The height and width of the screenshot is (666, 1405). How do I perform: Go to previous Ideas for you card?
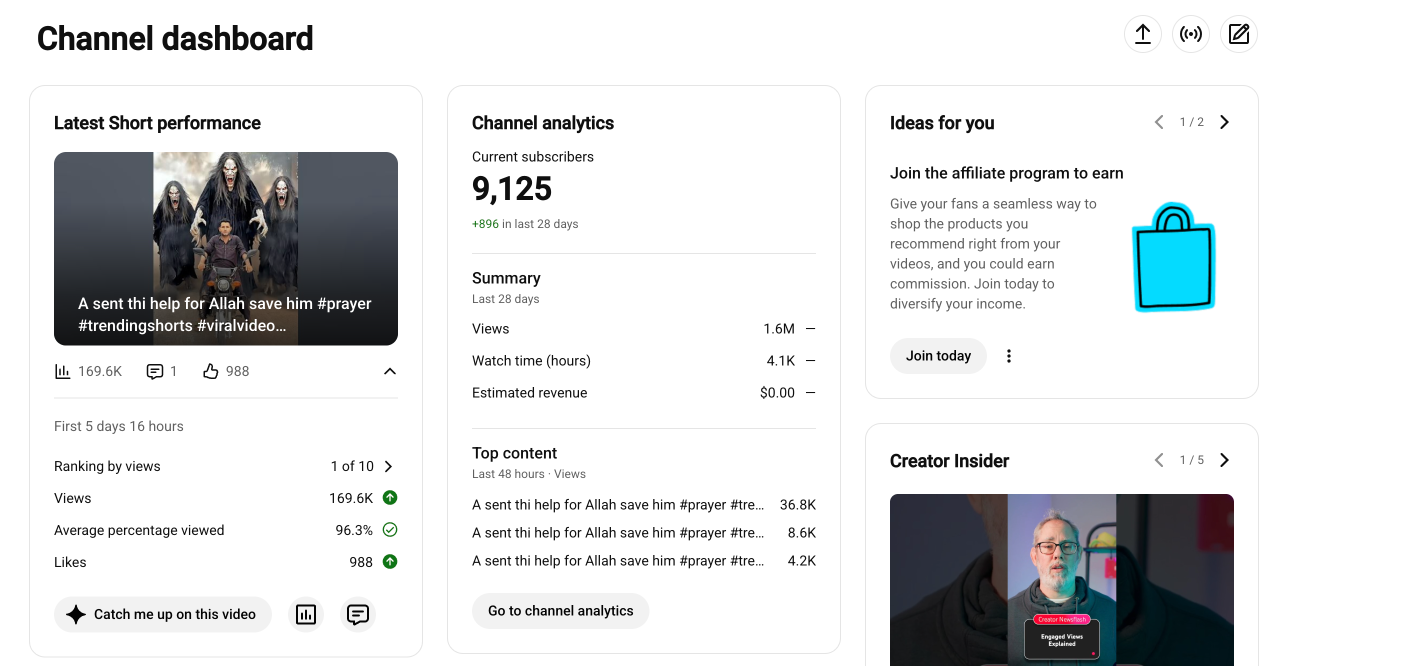[1159, 122]
